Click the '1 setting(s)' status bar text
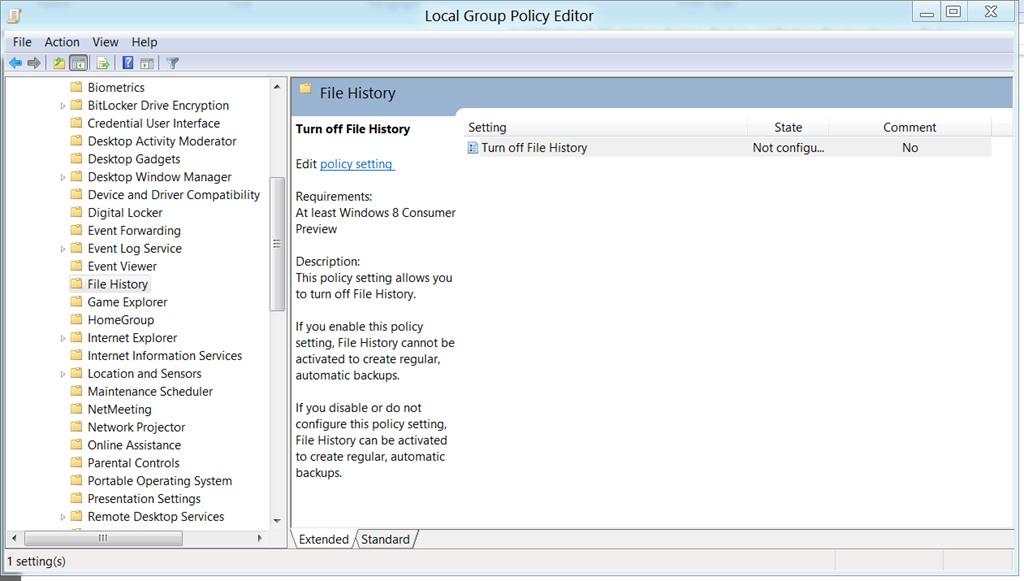Viewport: 1024px width, 581px height. (x=37, y=561)
